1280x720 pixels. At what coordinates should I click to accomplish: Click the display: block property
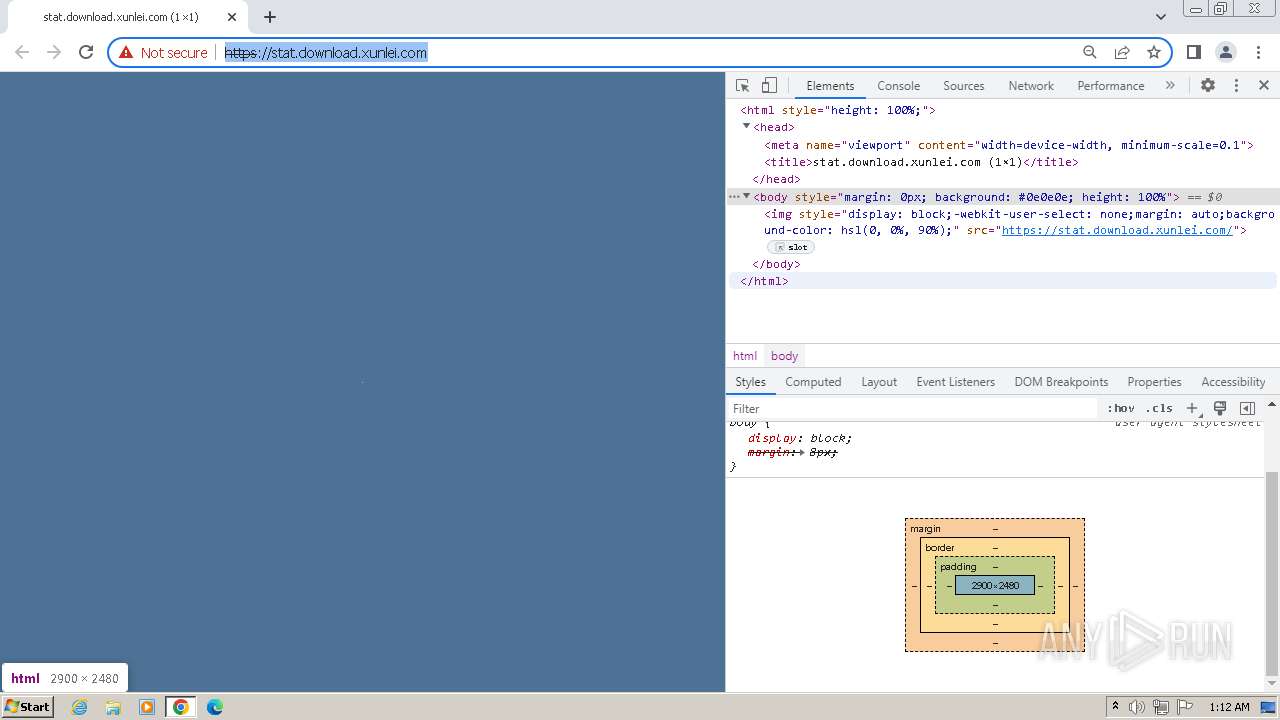[800, 438]
